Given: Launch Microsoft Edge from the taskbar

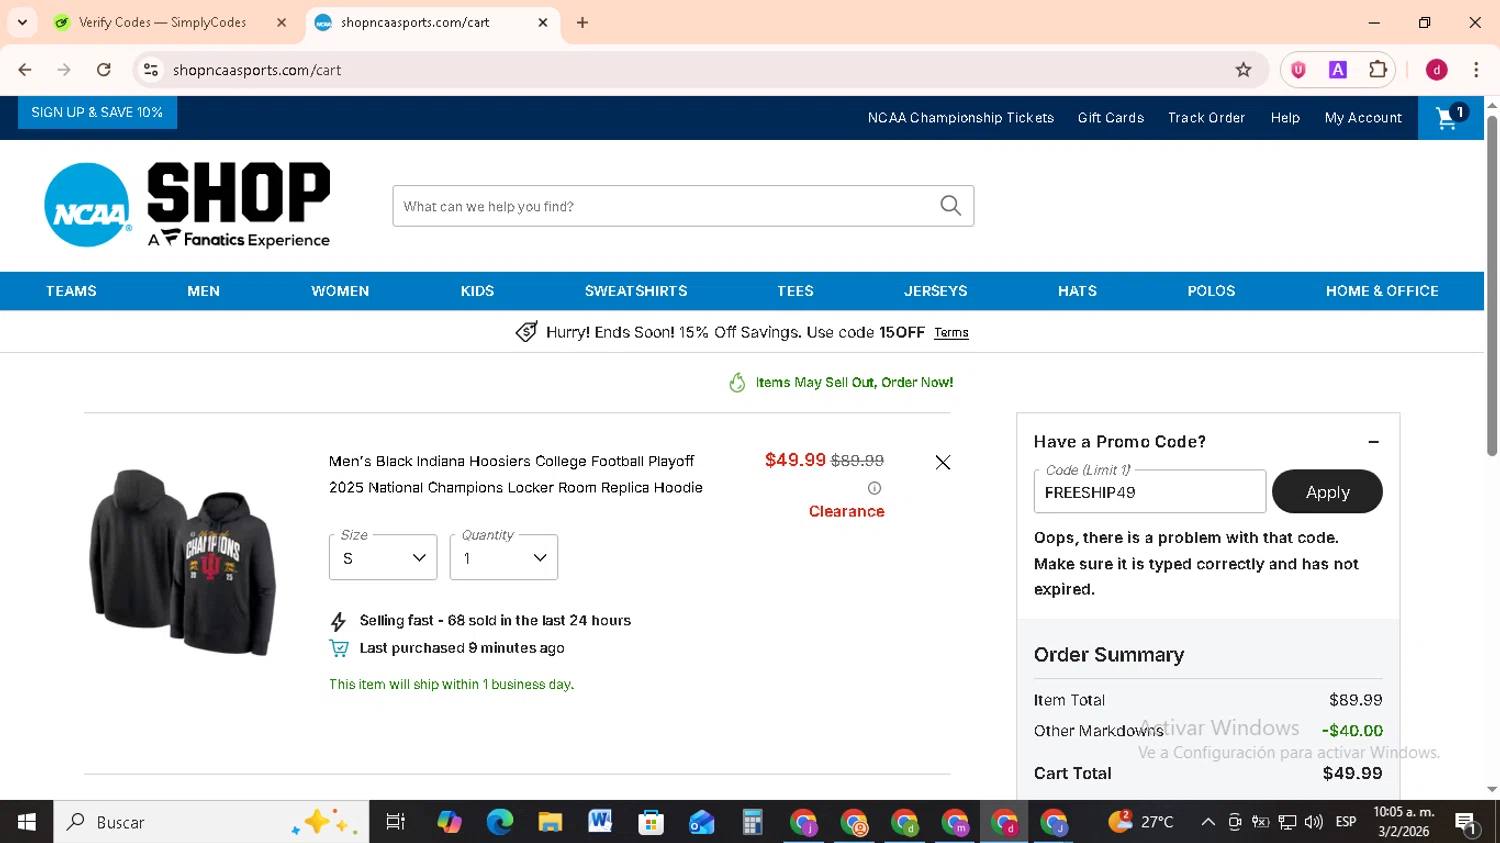Looking at the screenshot, I should pyautogui.click(x=499, y=822).
